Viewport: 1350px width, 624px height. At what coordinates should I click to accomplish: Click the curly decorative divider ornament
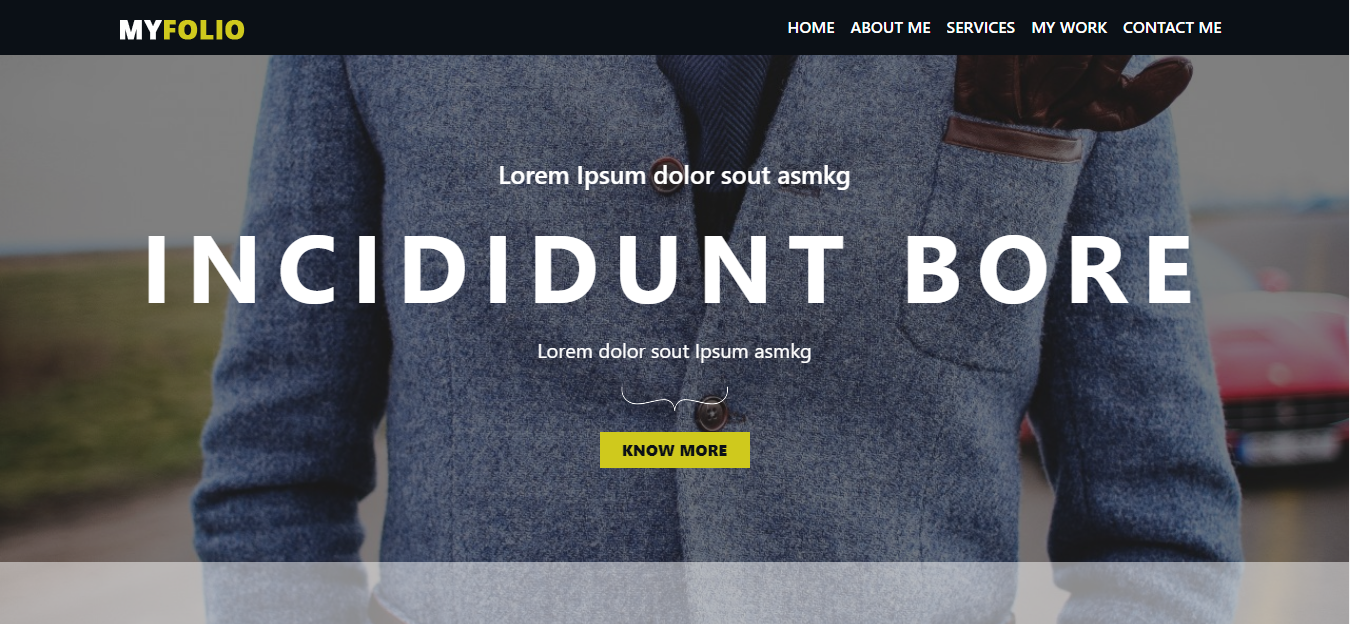[x=675, y=398]
